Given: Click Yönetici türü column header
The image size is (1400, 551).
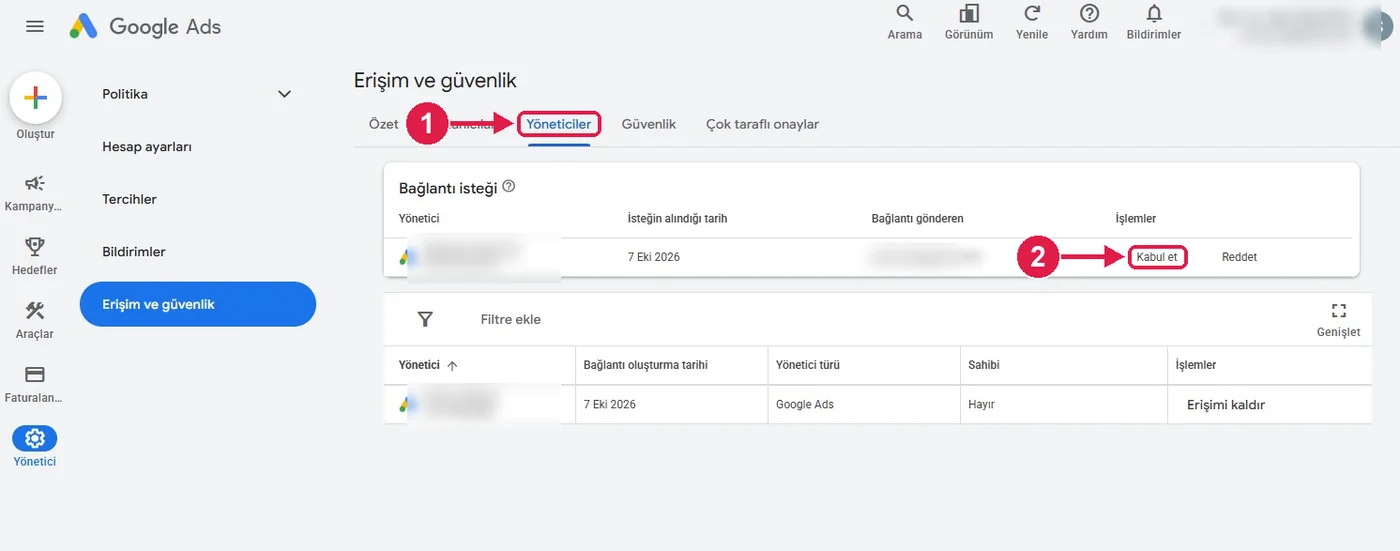Looking at the screenshot, I should click(808, 365).
